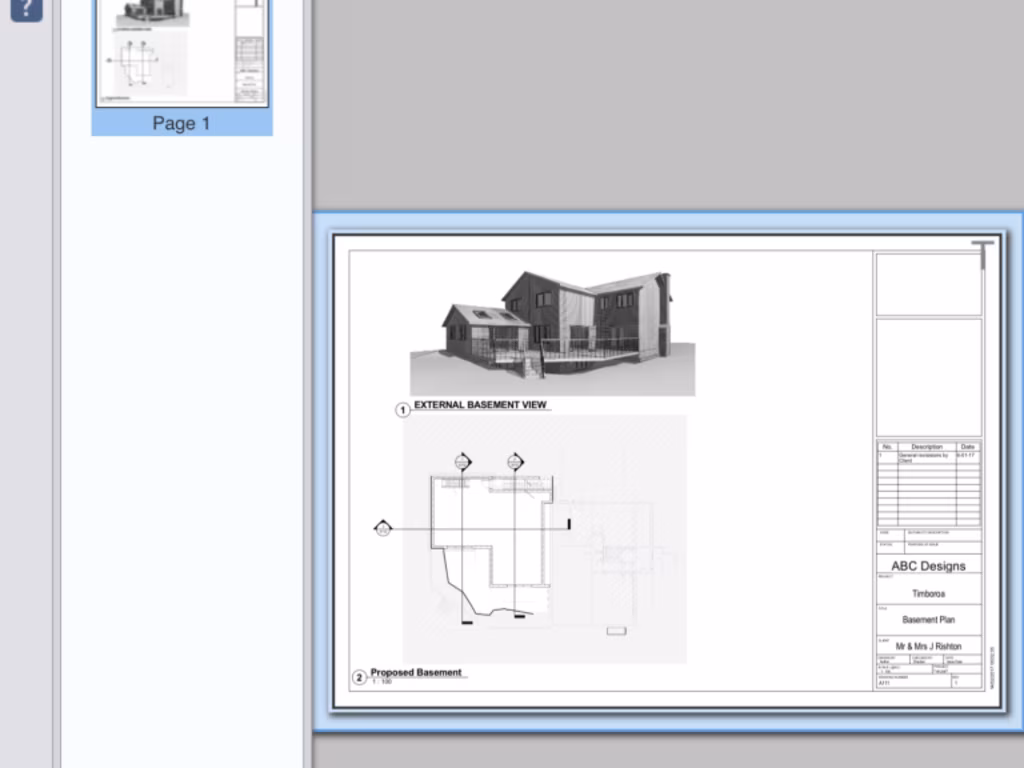The width and height of the screenshot is (1024, 768).
Task: Click the T-shaped cursor at page corner
Action: [984, 254]
